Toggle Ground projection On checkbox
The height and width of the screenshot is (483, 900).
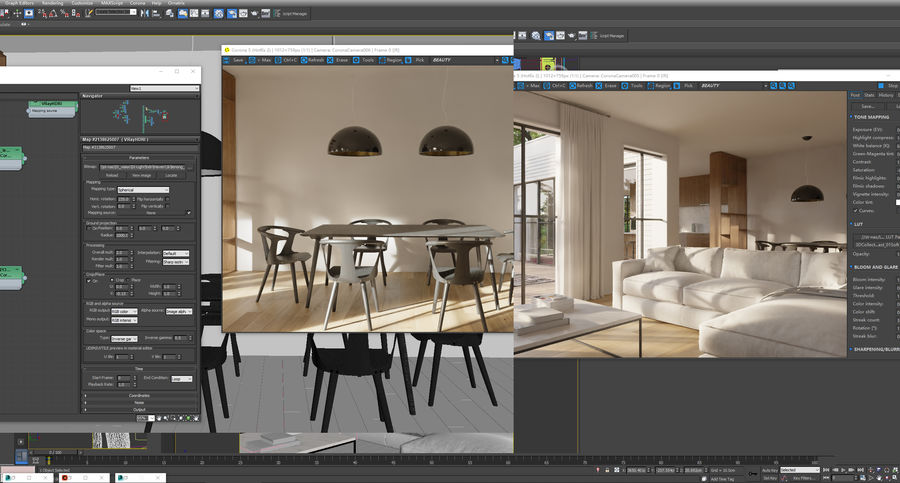(88, 228)
